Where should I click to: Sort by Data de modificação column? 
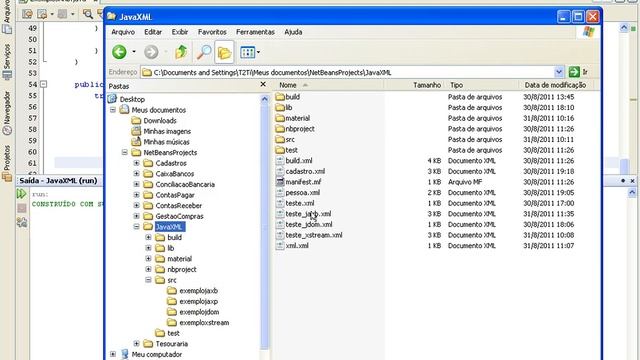click(x=556, y=85)
